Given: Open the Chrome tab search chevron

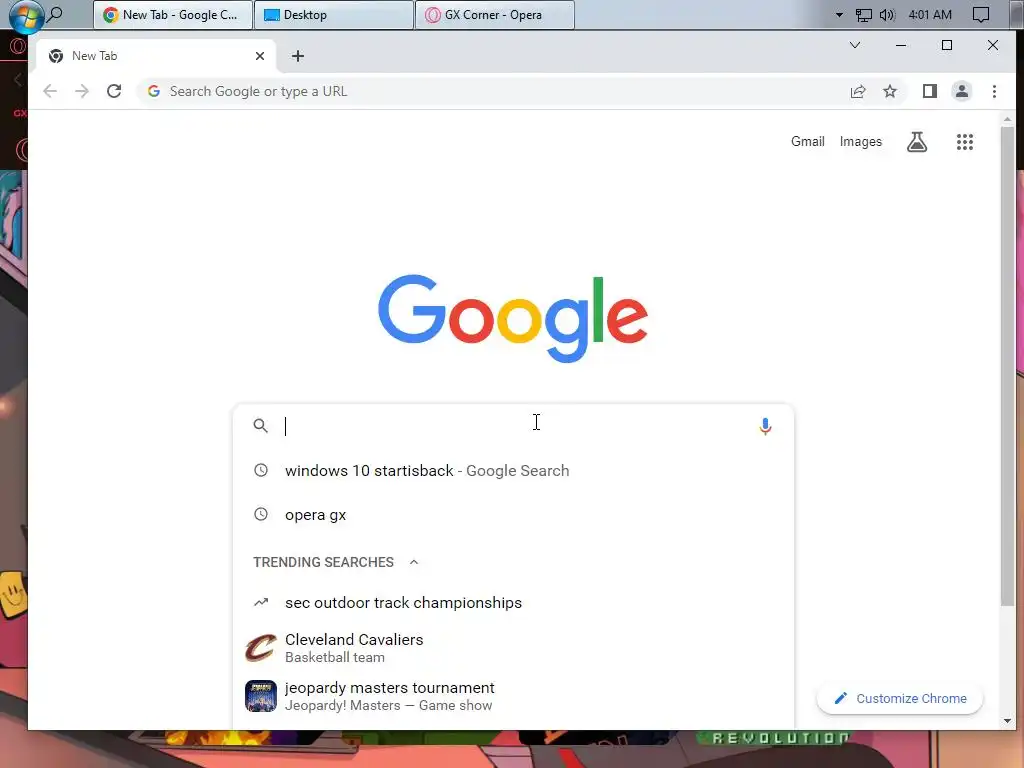Looking at the screenshot, I should 855,45.
